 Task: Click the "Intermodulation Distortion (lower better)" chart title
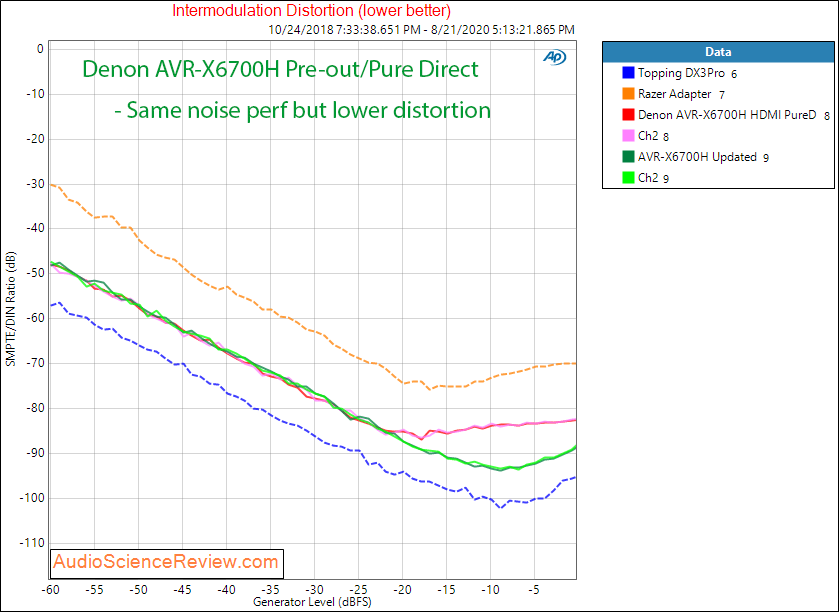(x=311, y=10)
